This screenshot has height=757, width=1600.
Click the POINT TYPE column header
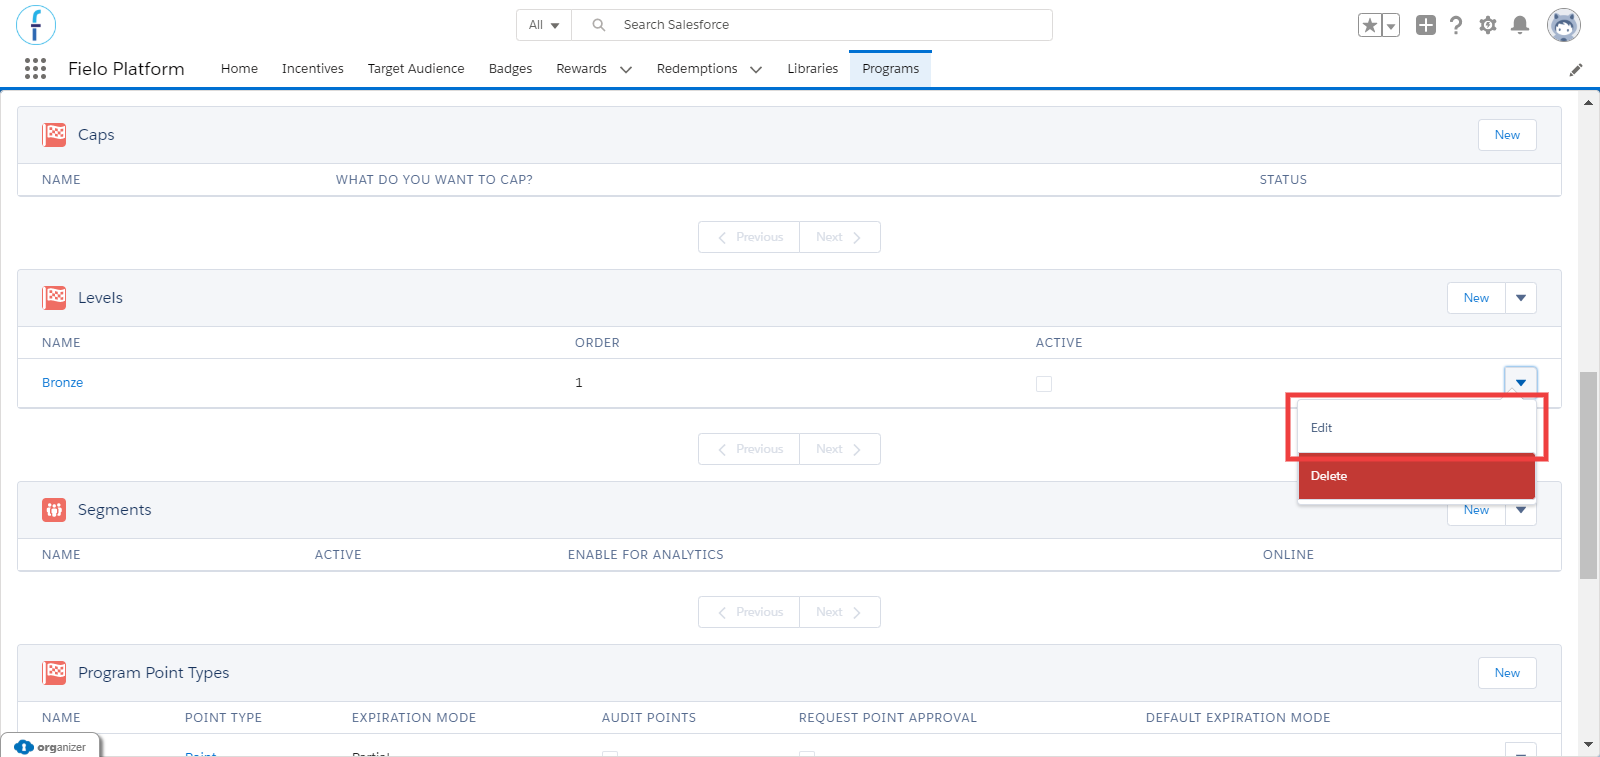[x=223, y=718]
